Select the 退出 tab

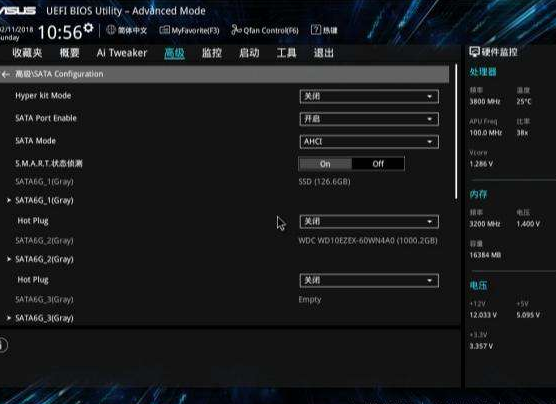point(323,53)
